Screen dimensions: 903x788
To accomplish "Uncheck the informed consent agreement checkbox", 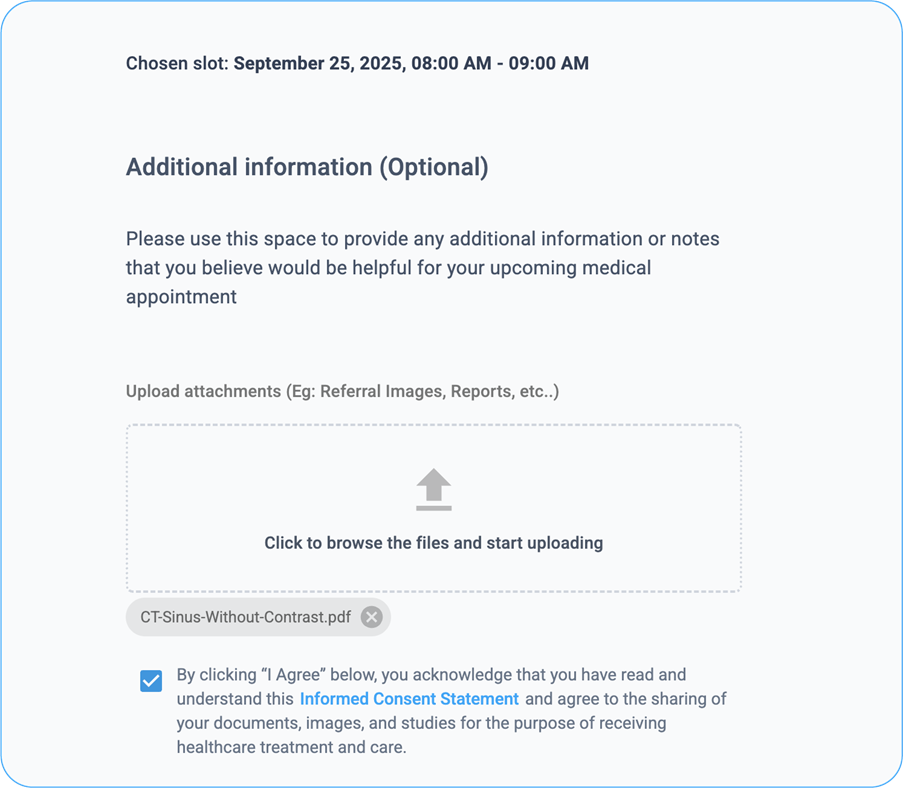I will (x=151, y=682).
